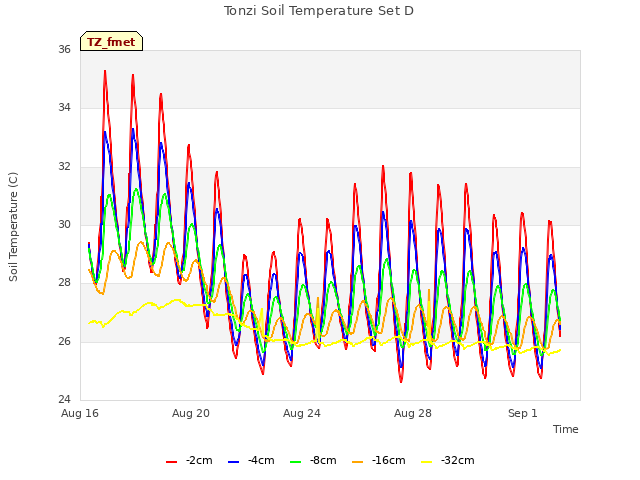Toggle the -8cm legend entry
The width and height of the screenshot is (640, 480).
(x=313, y=460)
